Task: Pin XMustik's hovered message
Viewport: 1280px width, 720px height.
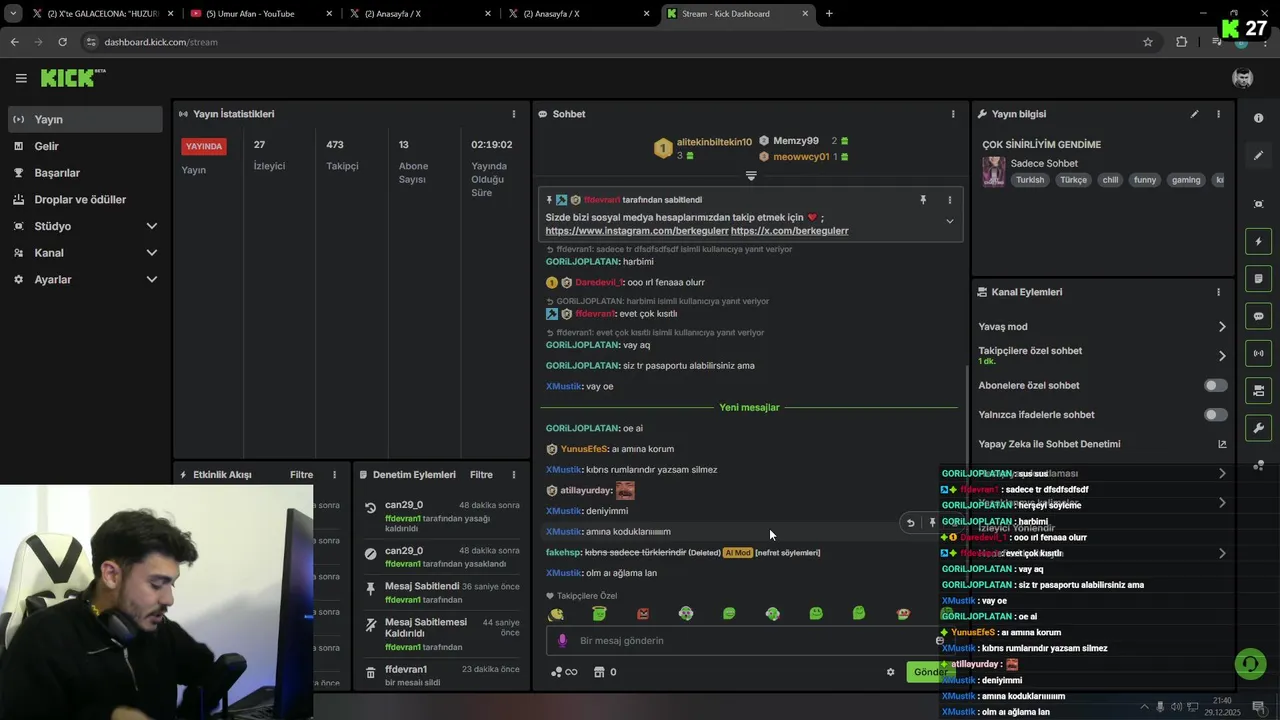Action: click(x=932, y=523)
